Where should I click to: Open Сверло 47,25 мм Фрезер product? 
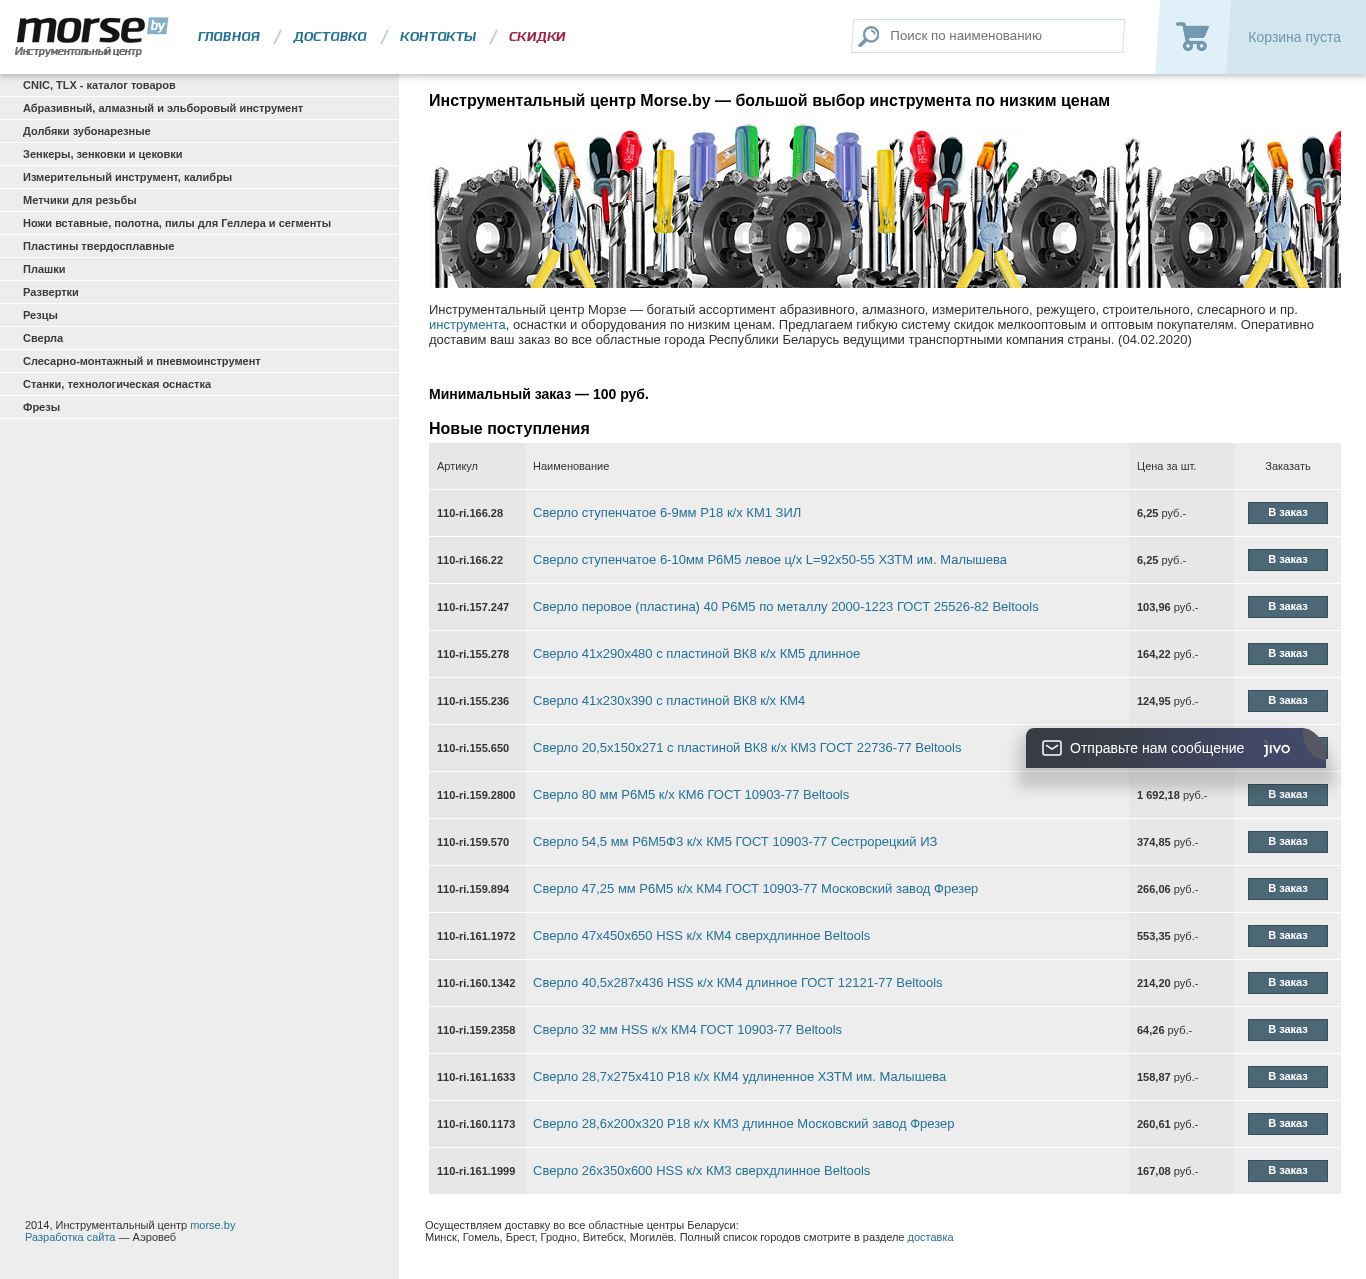pyautogui.click(x=756, y=889)
